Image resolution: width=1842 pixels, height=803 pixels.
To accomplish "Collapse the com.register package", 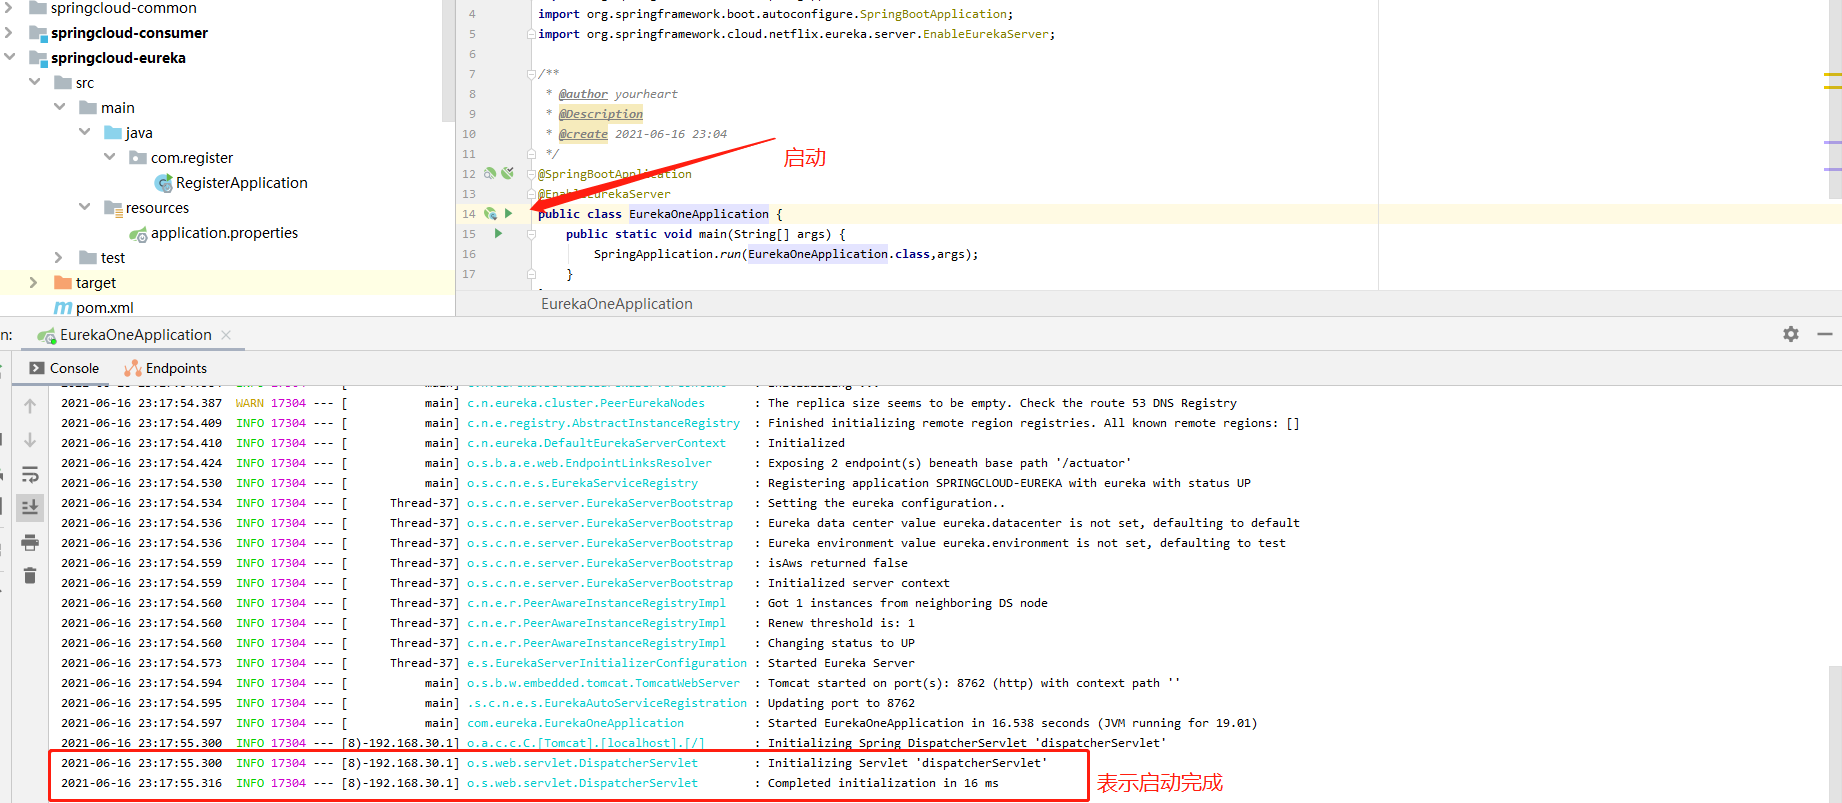I will click(x=109, y=157).
